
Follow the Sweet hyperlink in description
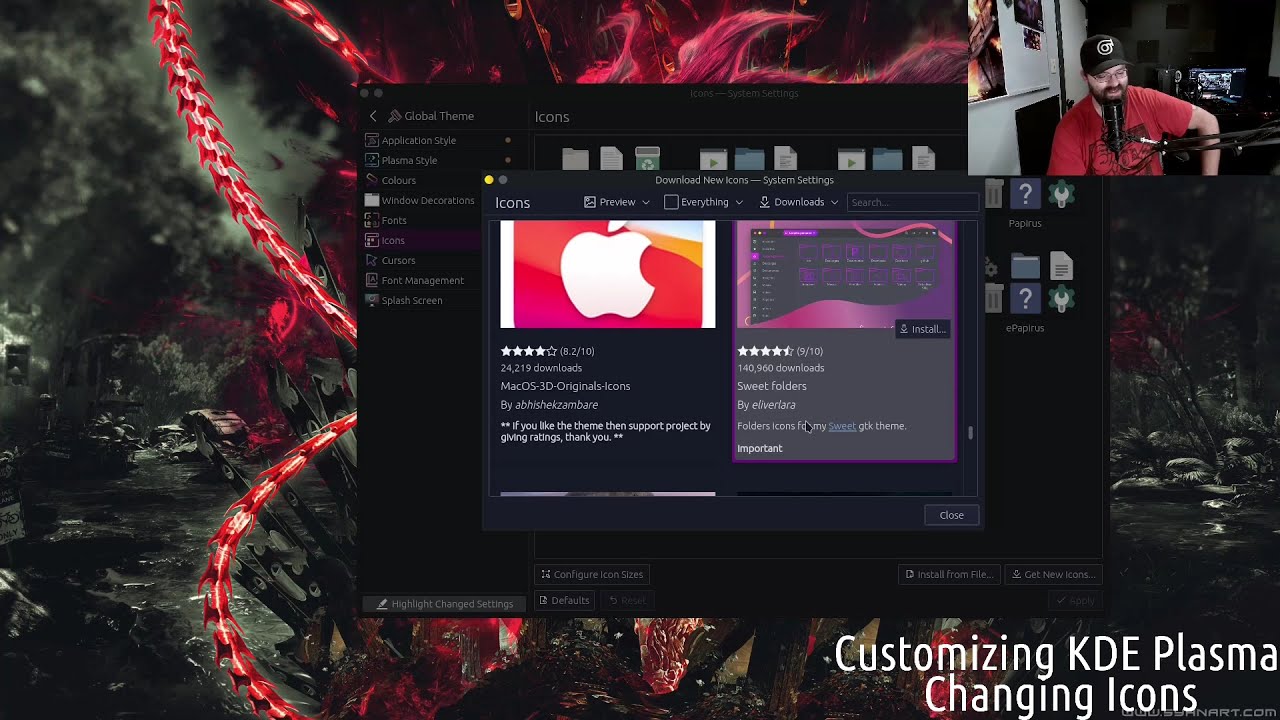tap(842, 426)
